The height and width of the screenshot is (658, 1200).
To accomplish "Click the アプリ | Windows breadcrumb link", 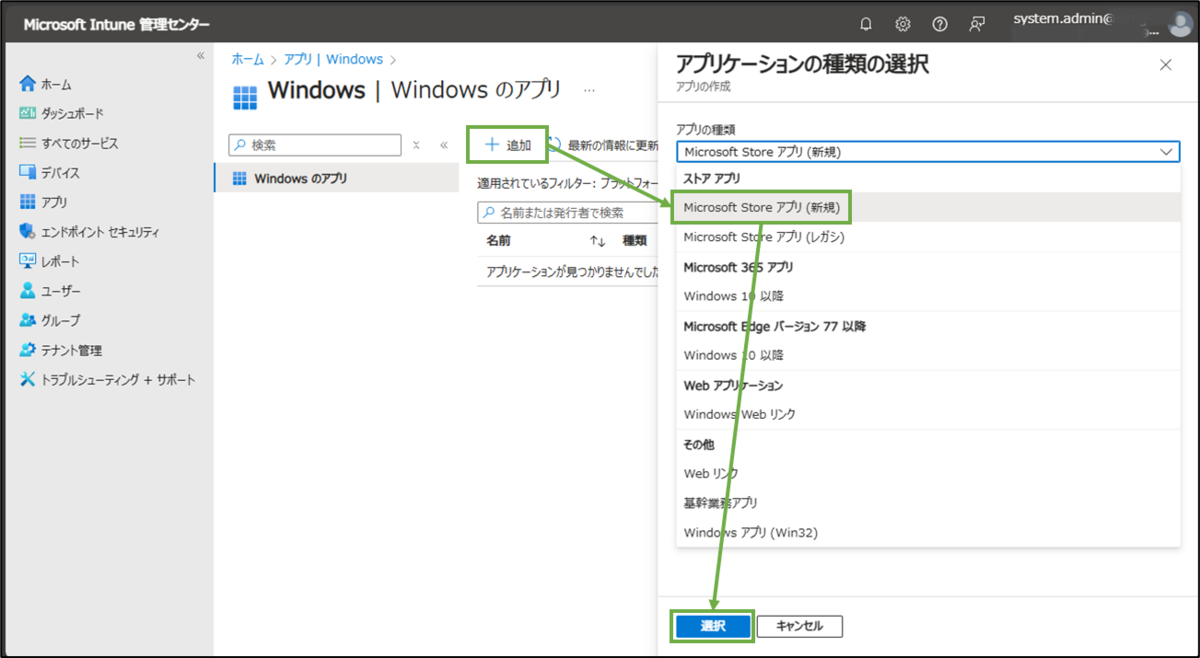I will pos(334,60).
